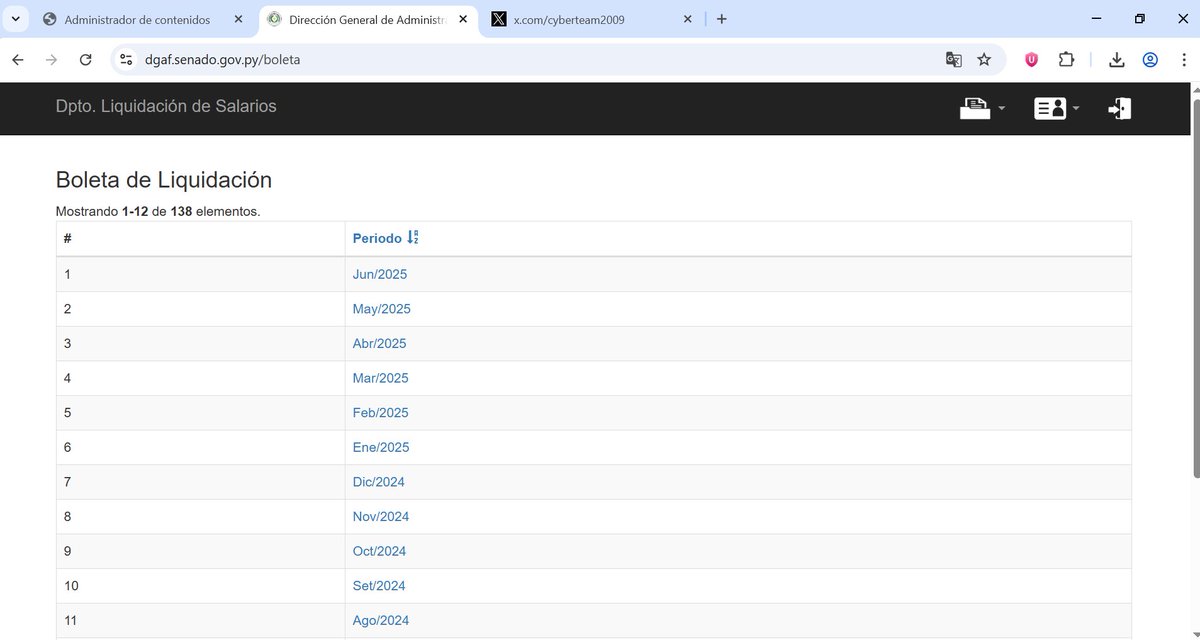The width and height of the screenshot is (1200, 640).
Task: Open the Jun/2025 boleta
Action: pos(380,274)
